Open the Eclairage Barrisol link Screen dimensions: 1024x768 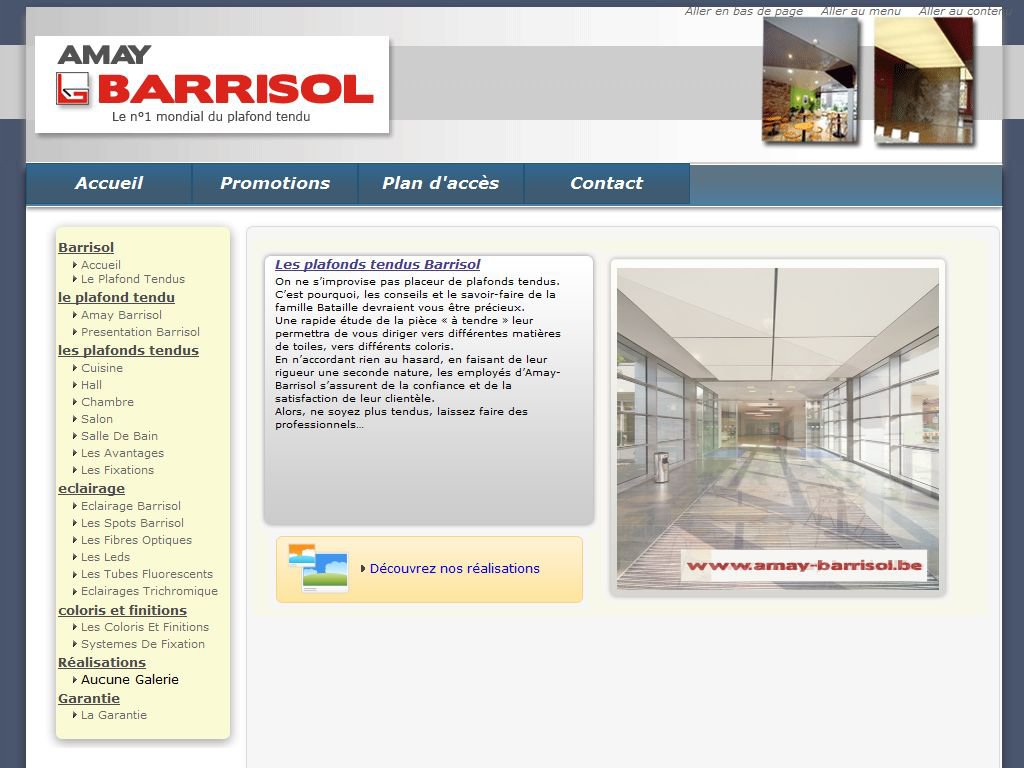[131, 506]
